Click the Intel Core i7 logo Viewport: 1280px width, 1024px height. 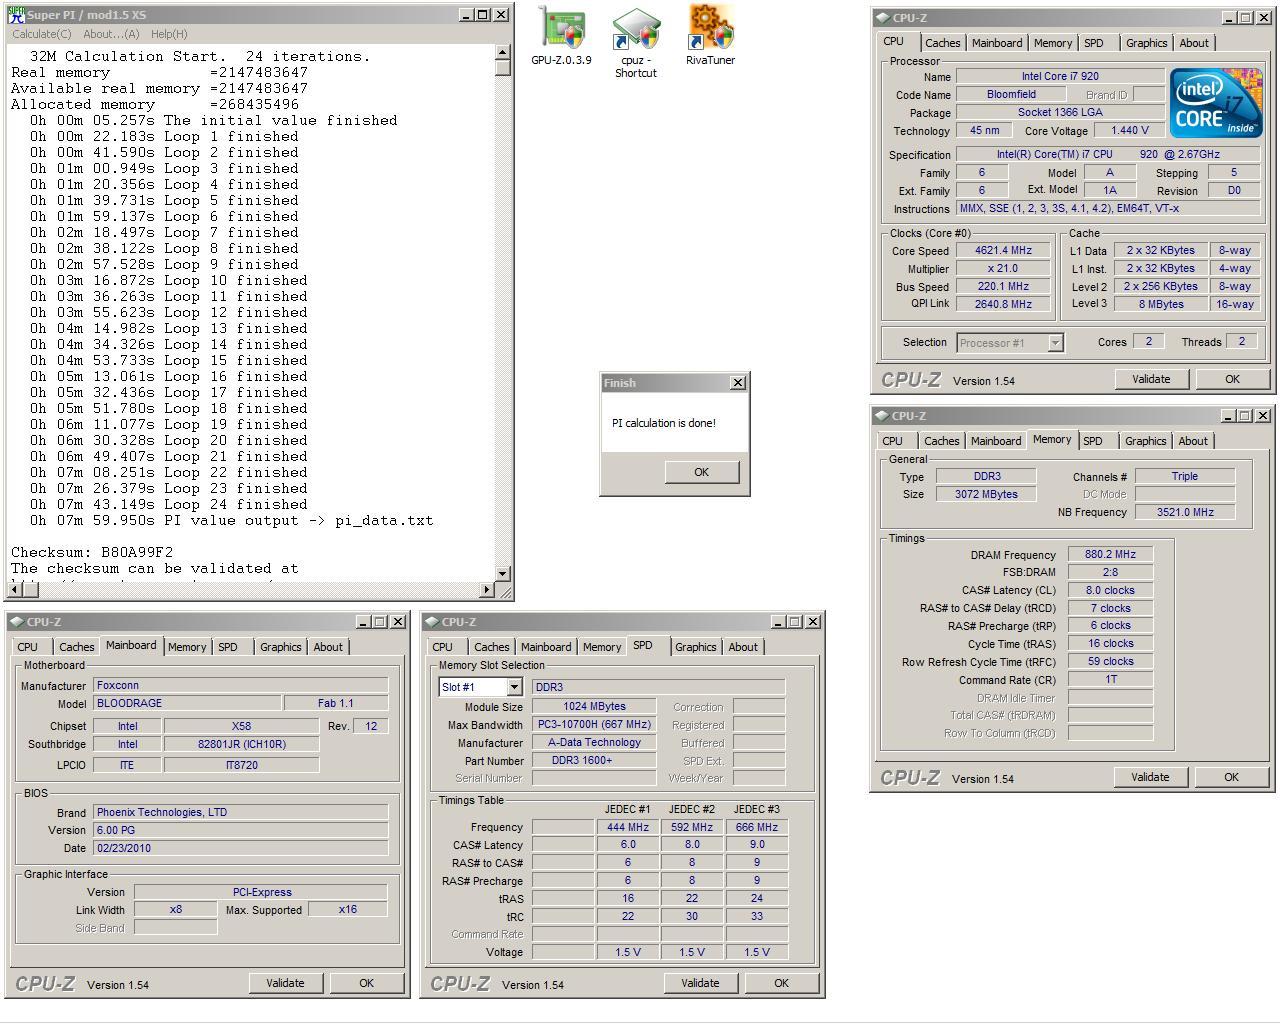click(1215, 104)
